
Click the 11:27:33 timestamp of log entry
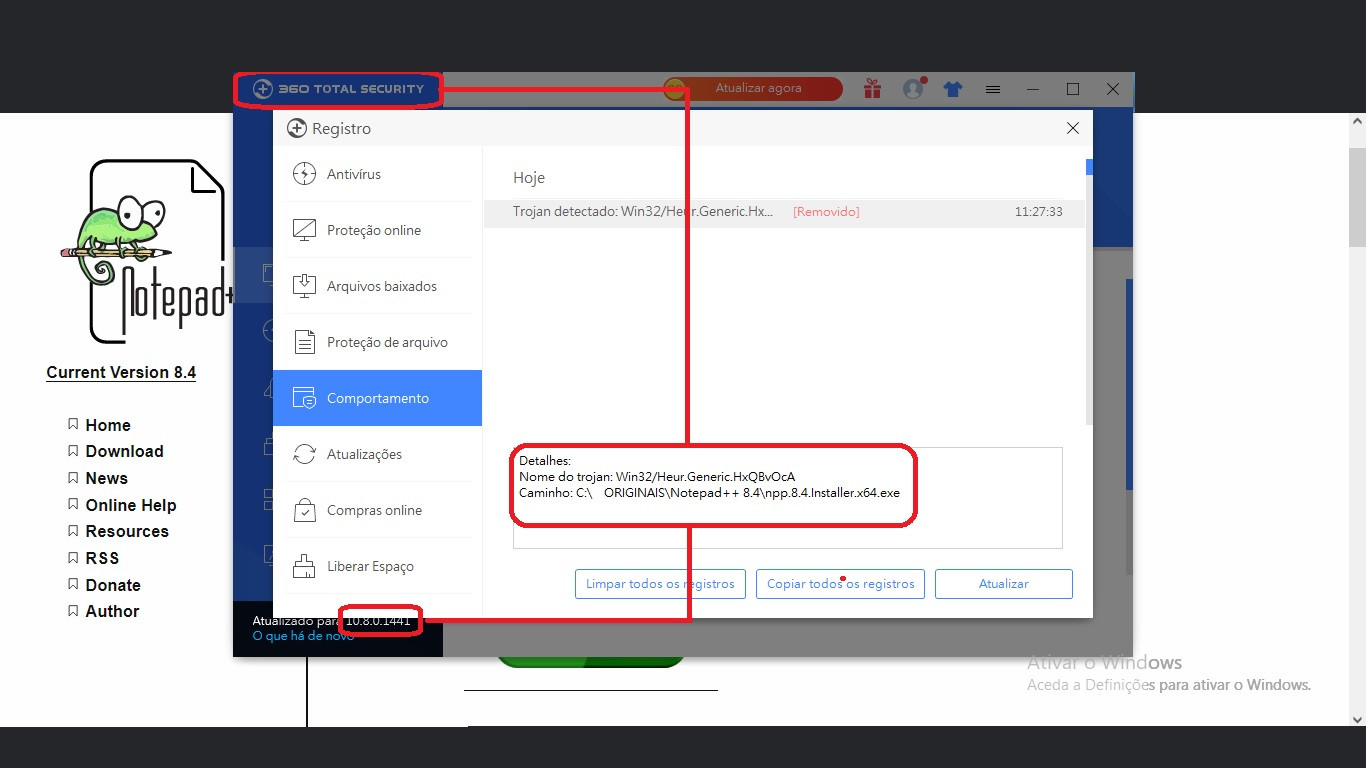1038,212
